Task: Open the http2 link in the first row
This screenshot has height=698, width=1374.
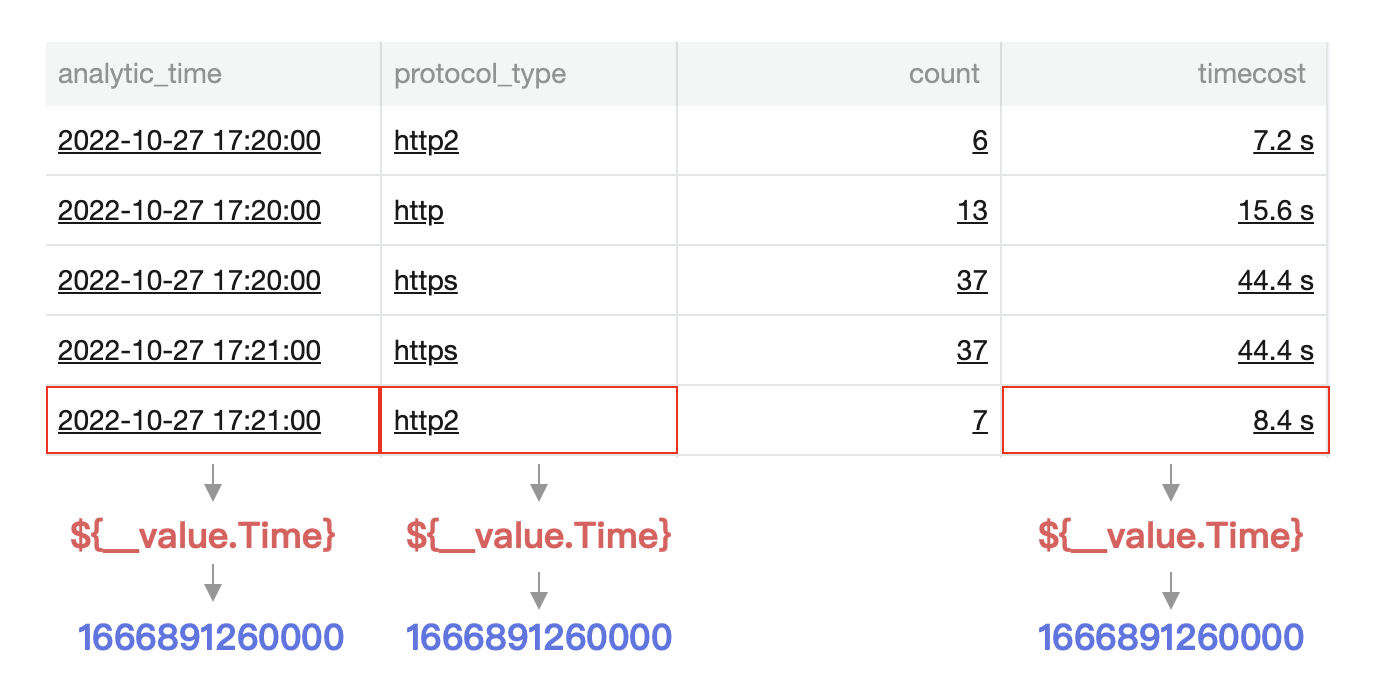Action: point(426,141)
